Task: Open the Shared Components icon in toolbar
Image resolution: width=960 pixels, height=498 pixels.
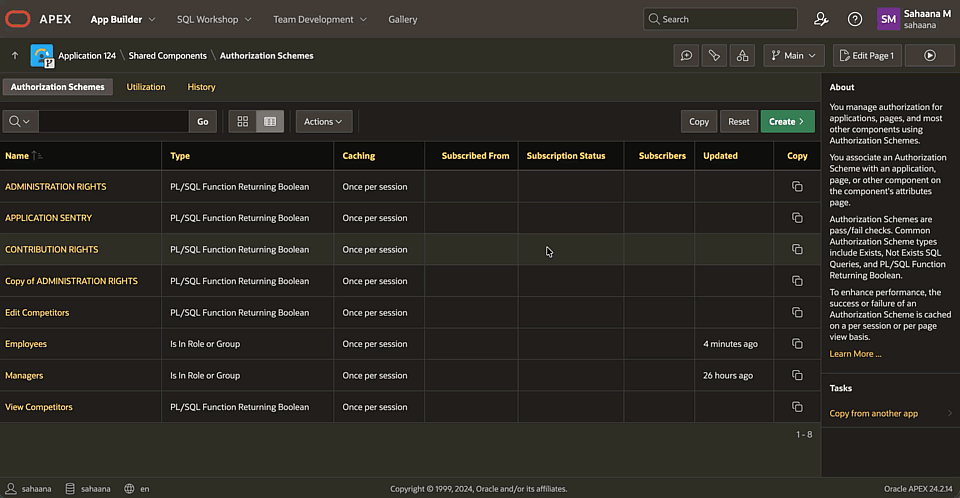Action: point(741,56)
